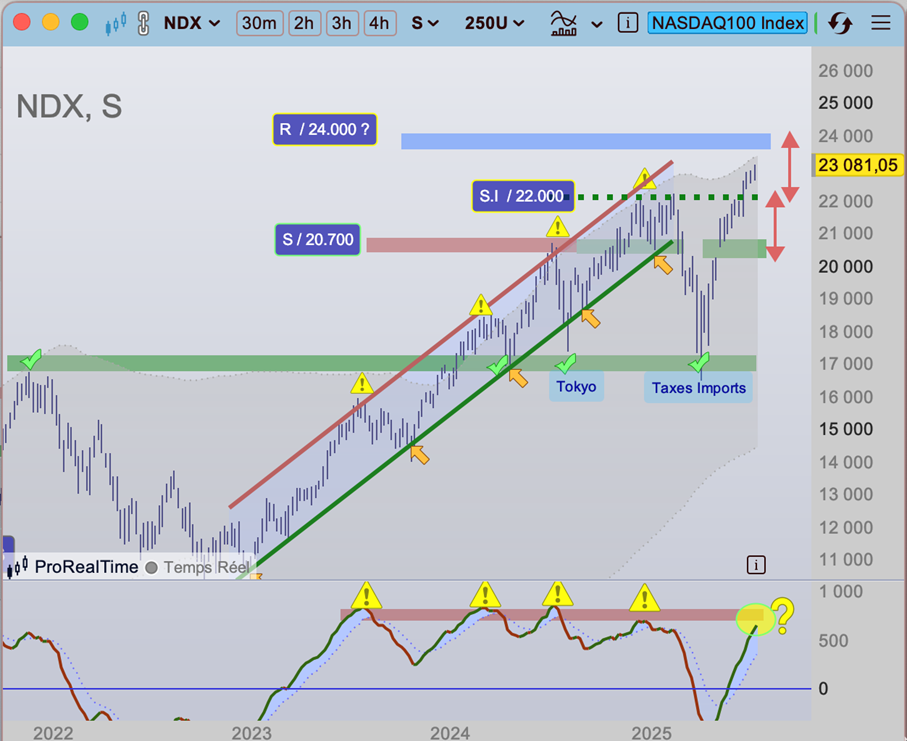The image size is (907, 741).
Task: Open the 250U units dropdown
Action: click(495, 23)
